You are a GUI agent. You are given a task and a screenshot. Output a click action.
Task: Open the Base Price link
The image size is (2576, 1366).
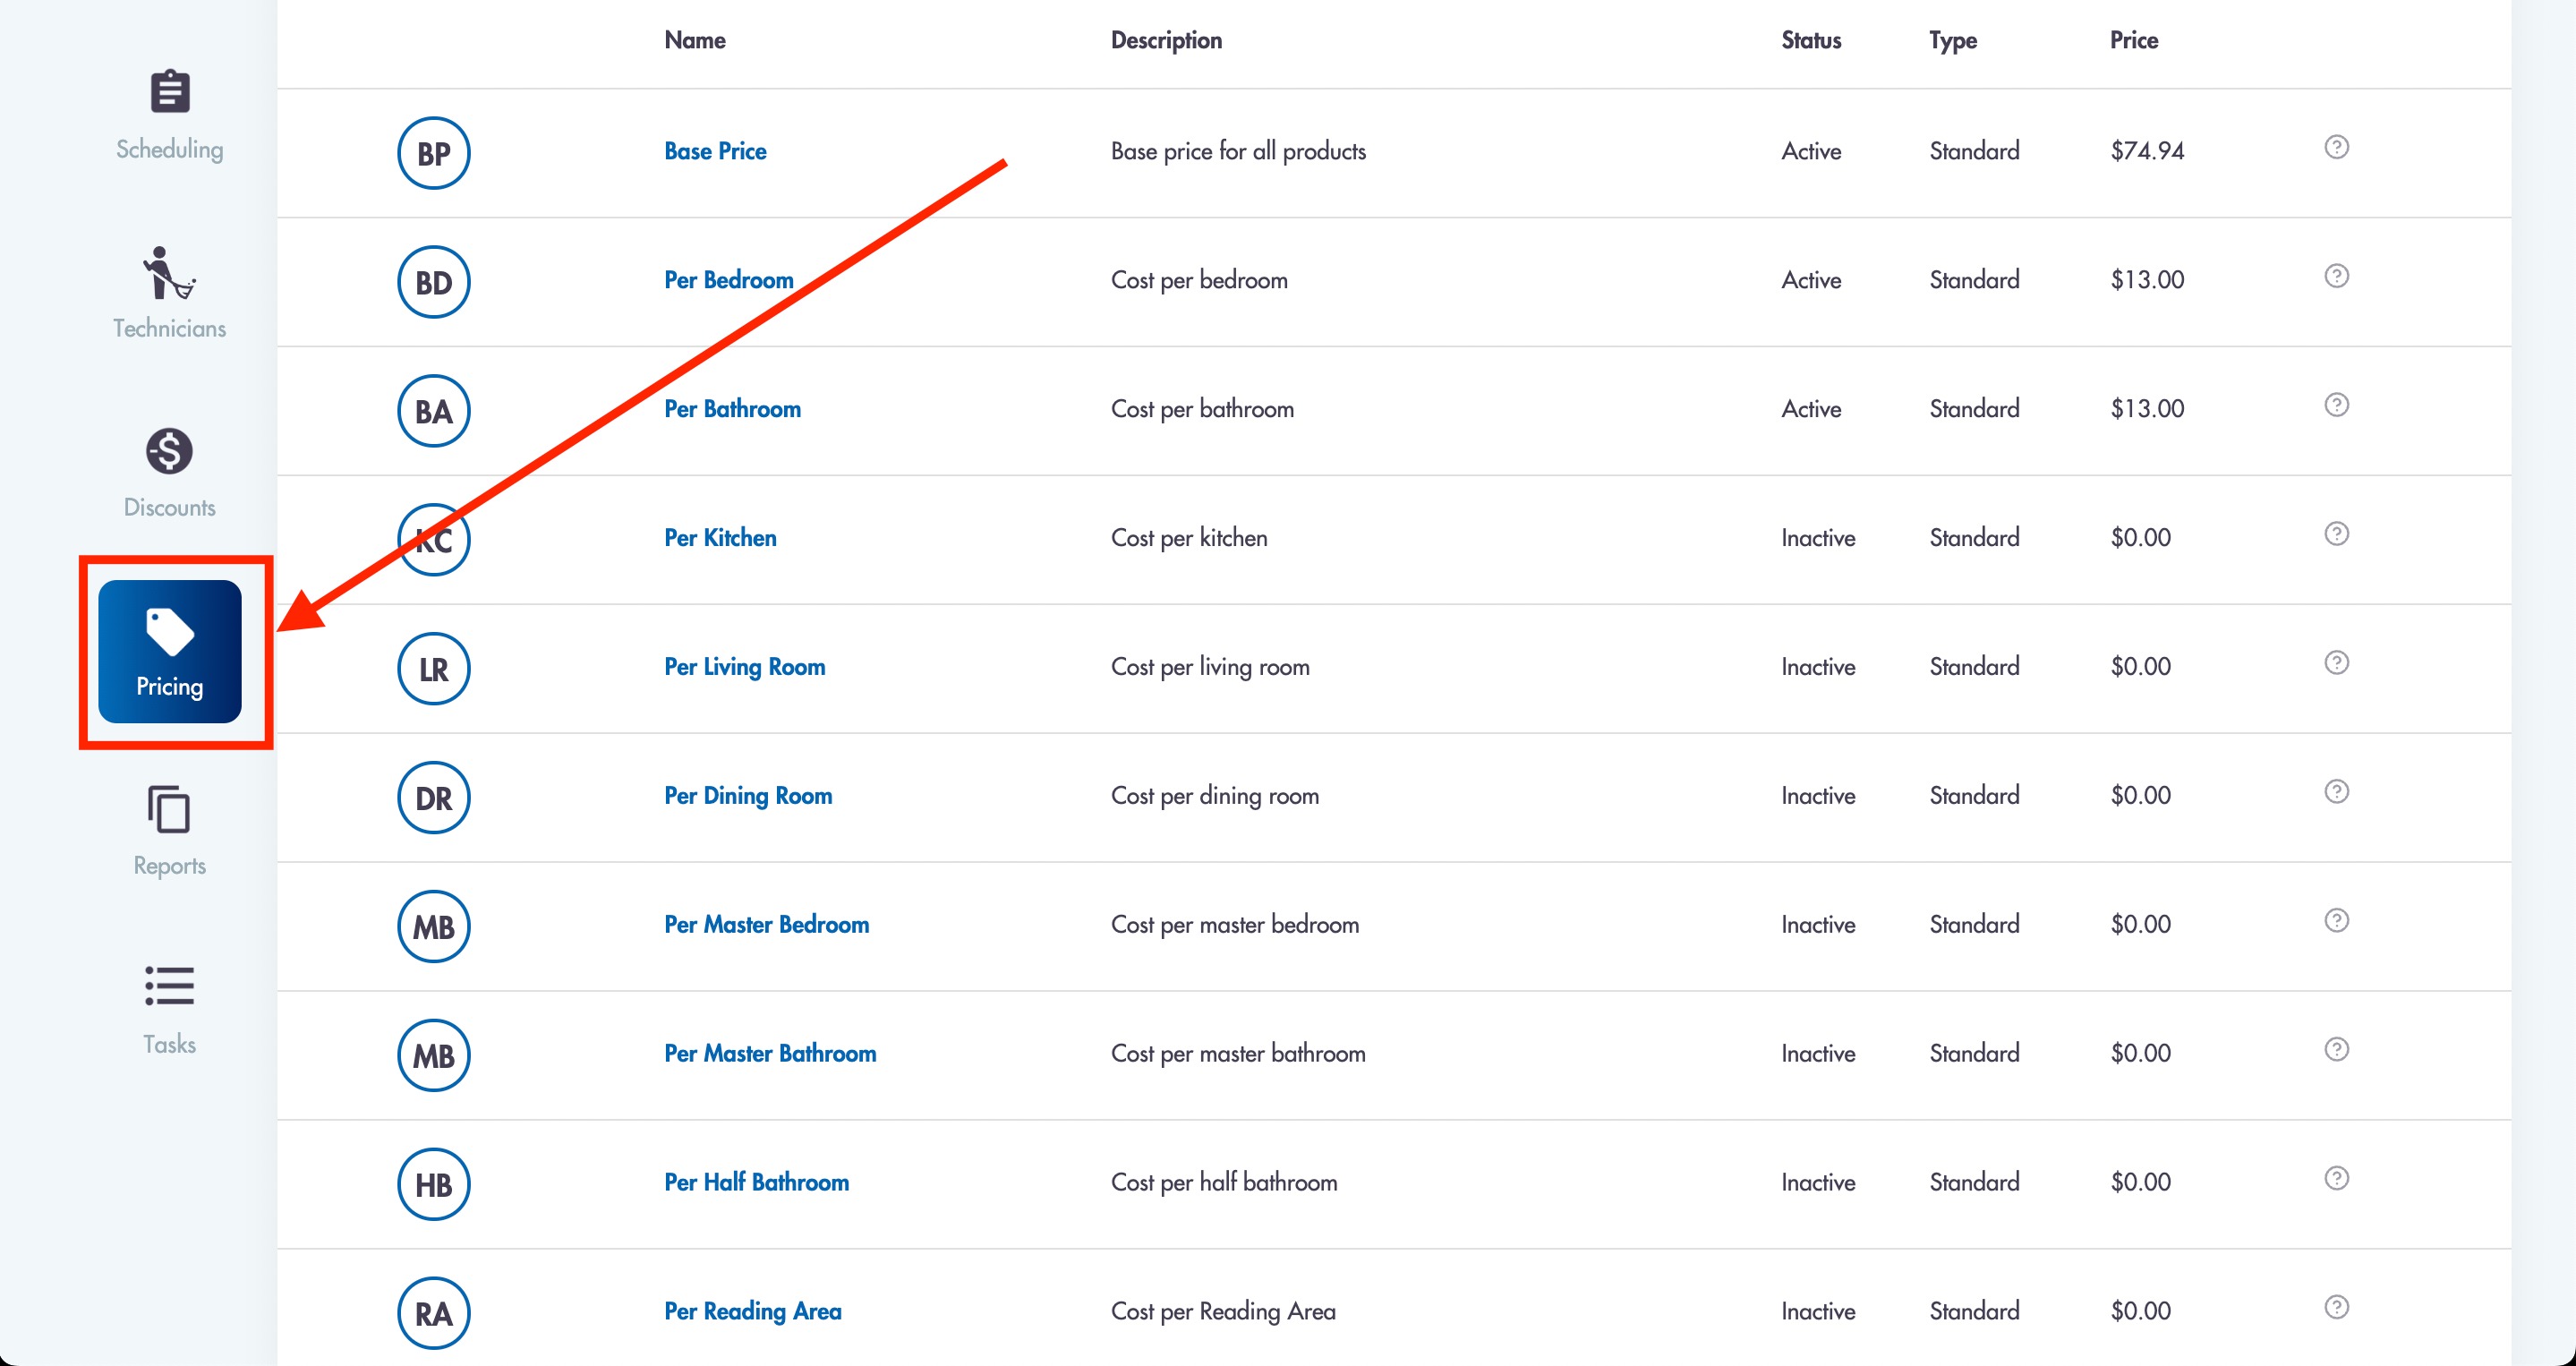tap(715, 151)
